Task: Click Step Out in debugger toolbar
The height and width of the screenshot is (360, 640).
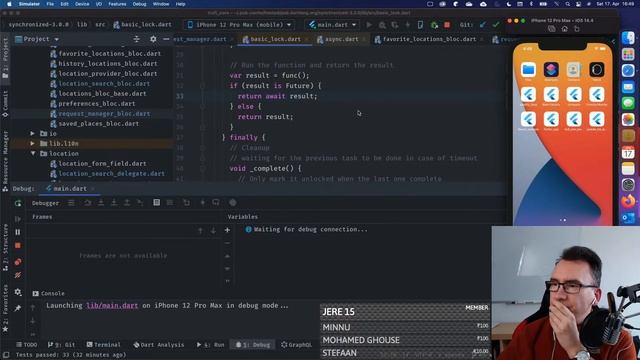Action: pos(127,203)
